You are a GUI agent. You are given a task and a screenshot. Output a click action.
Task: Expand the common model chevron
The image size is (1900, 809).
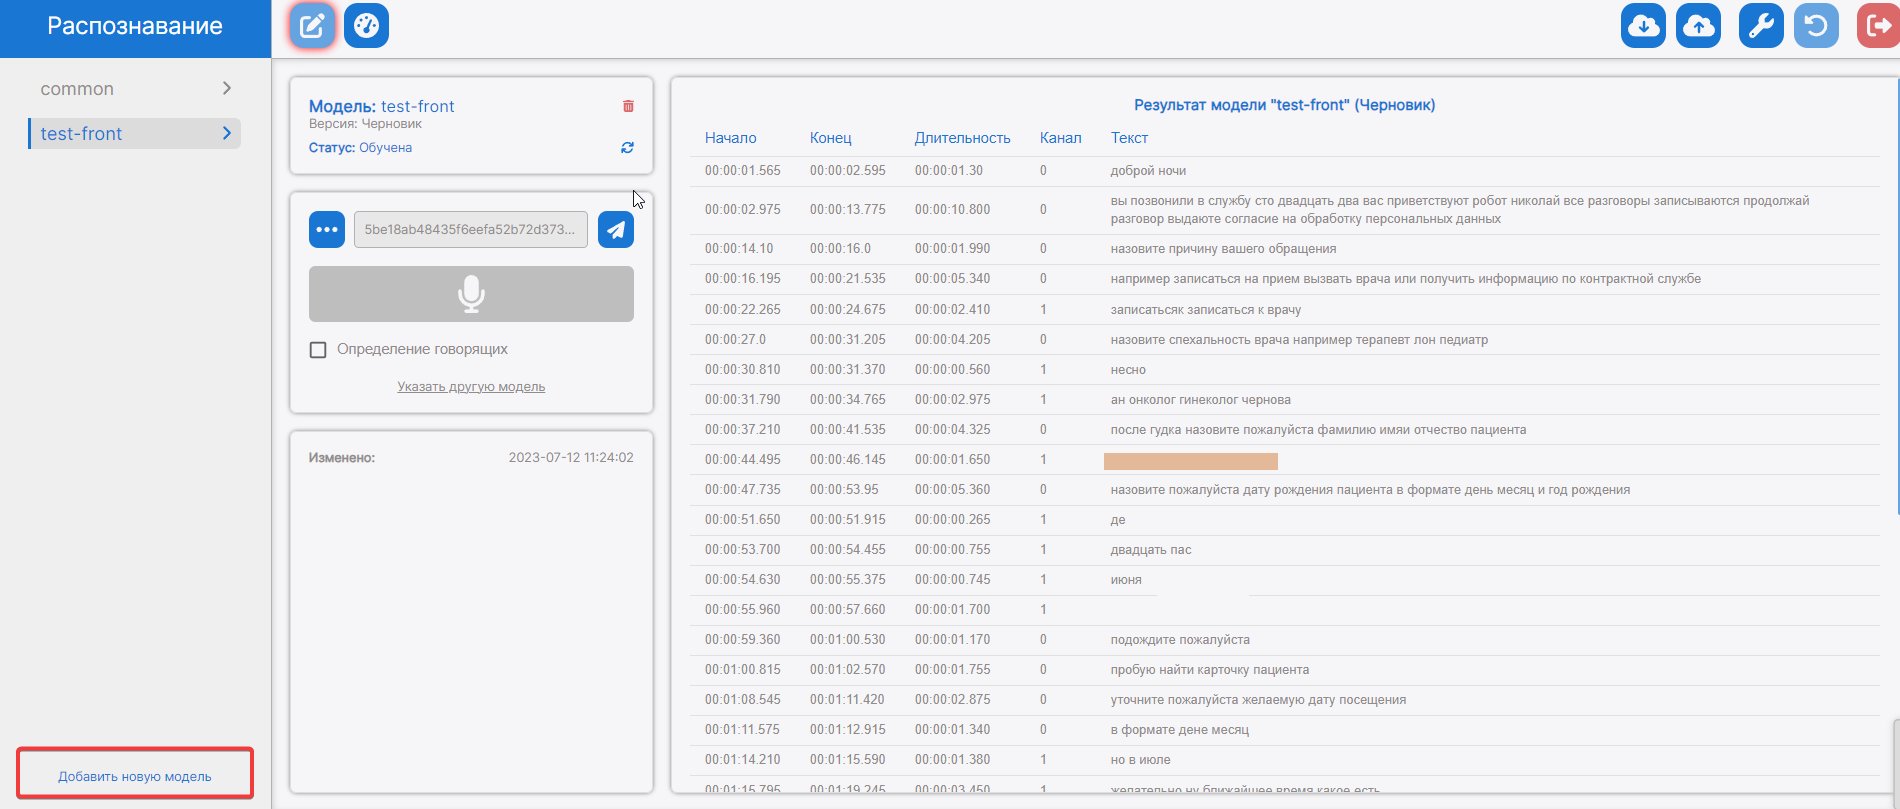[x=227, y=88]
